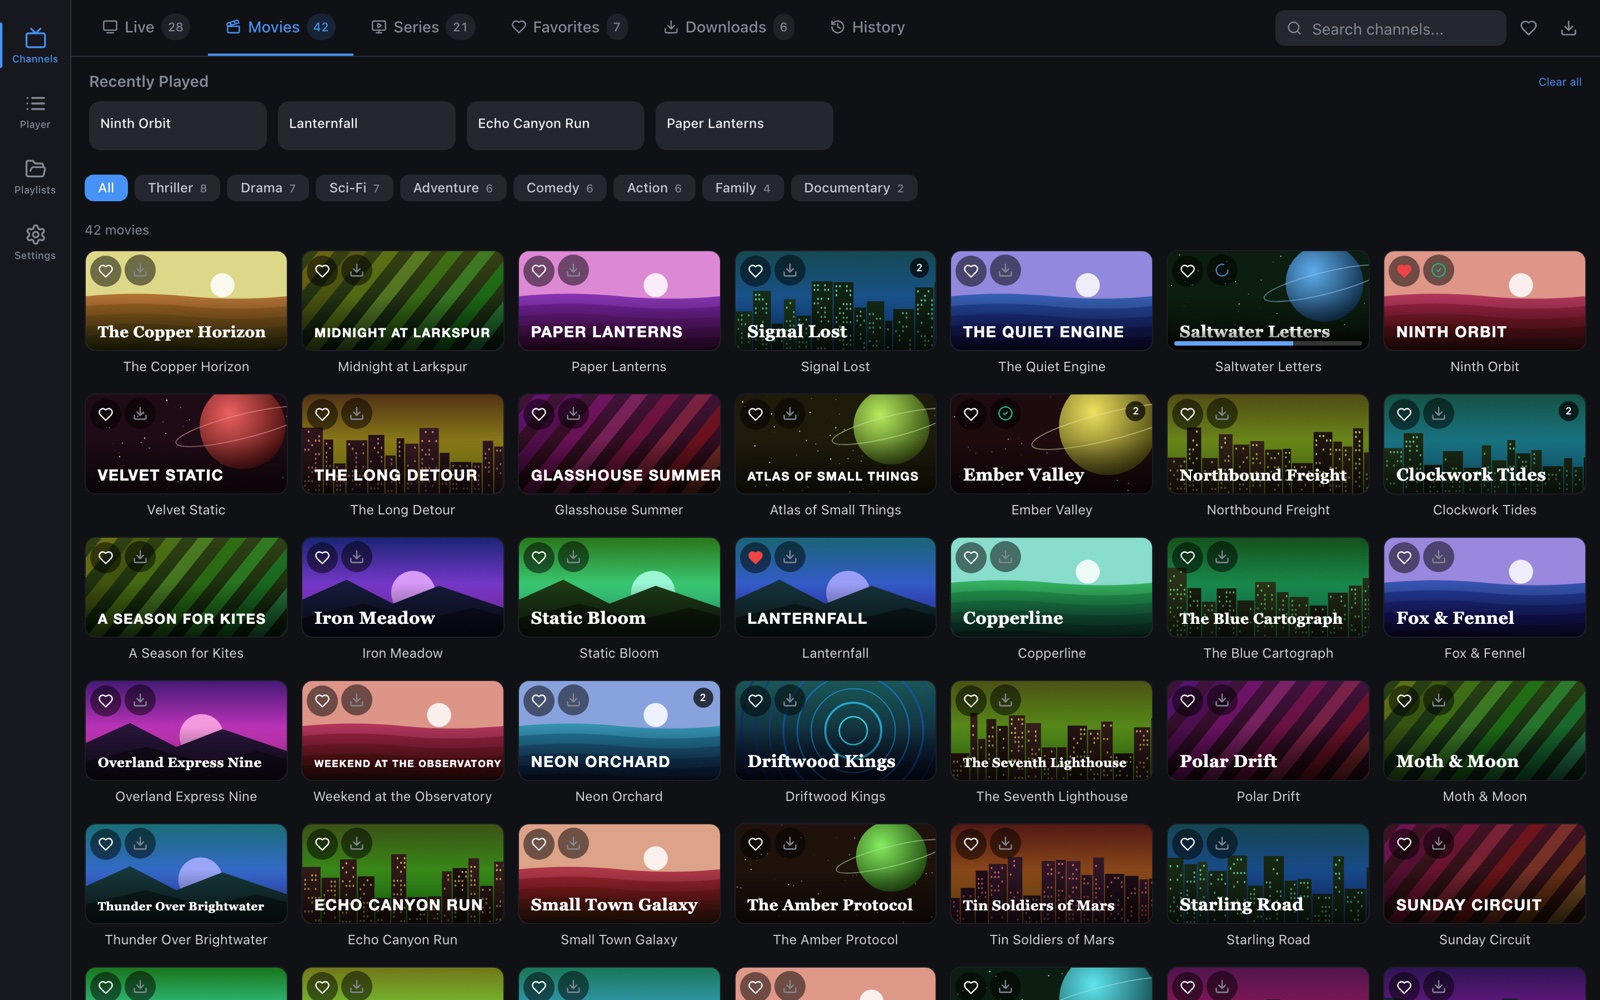Favorite Polar Drift movie
The width and height of the screenshot is (1600, 1000).
click(x=1188, y=700)
